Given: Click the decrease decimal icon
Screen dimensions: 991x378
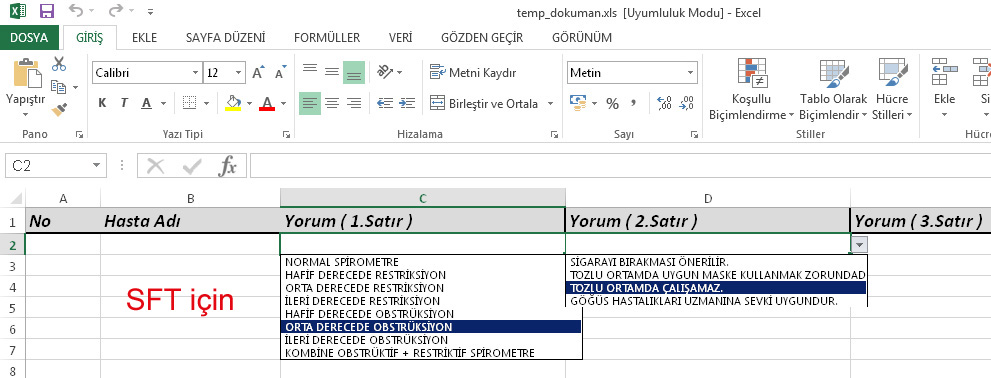Looking at the screenshot, I should [687, 104].
